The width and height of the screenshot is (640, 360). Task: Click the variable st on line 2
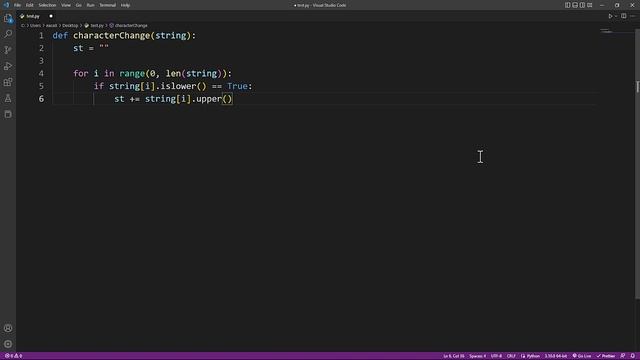78,49
